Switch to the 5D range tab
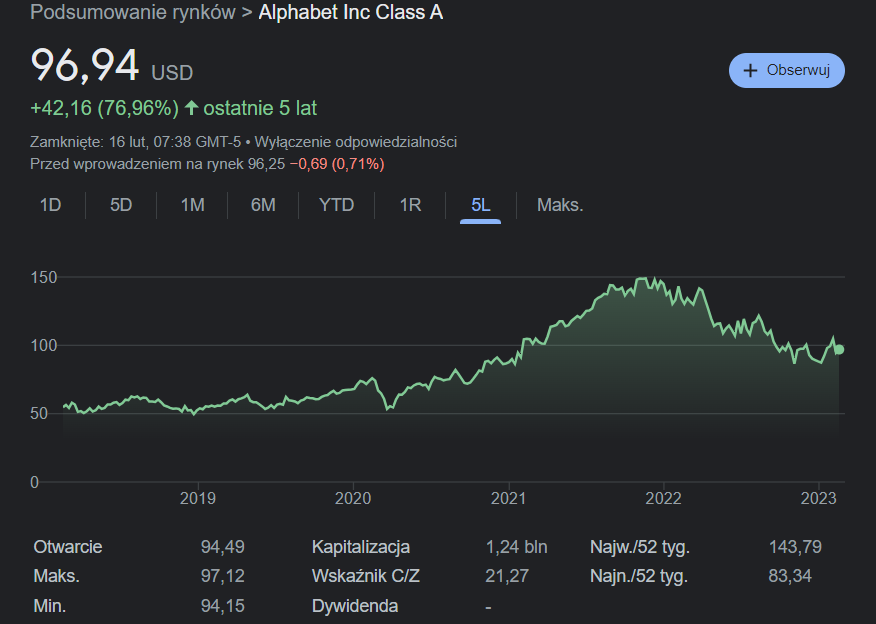The width and height of the screenshot is (876, 624). [x=121, y=205]
